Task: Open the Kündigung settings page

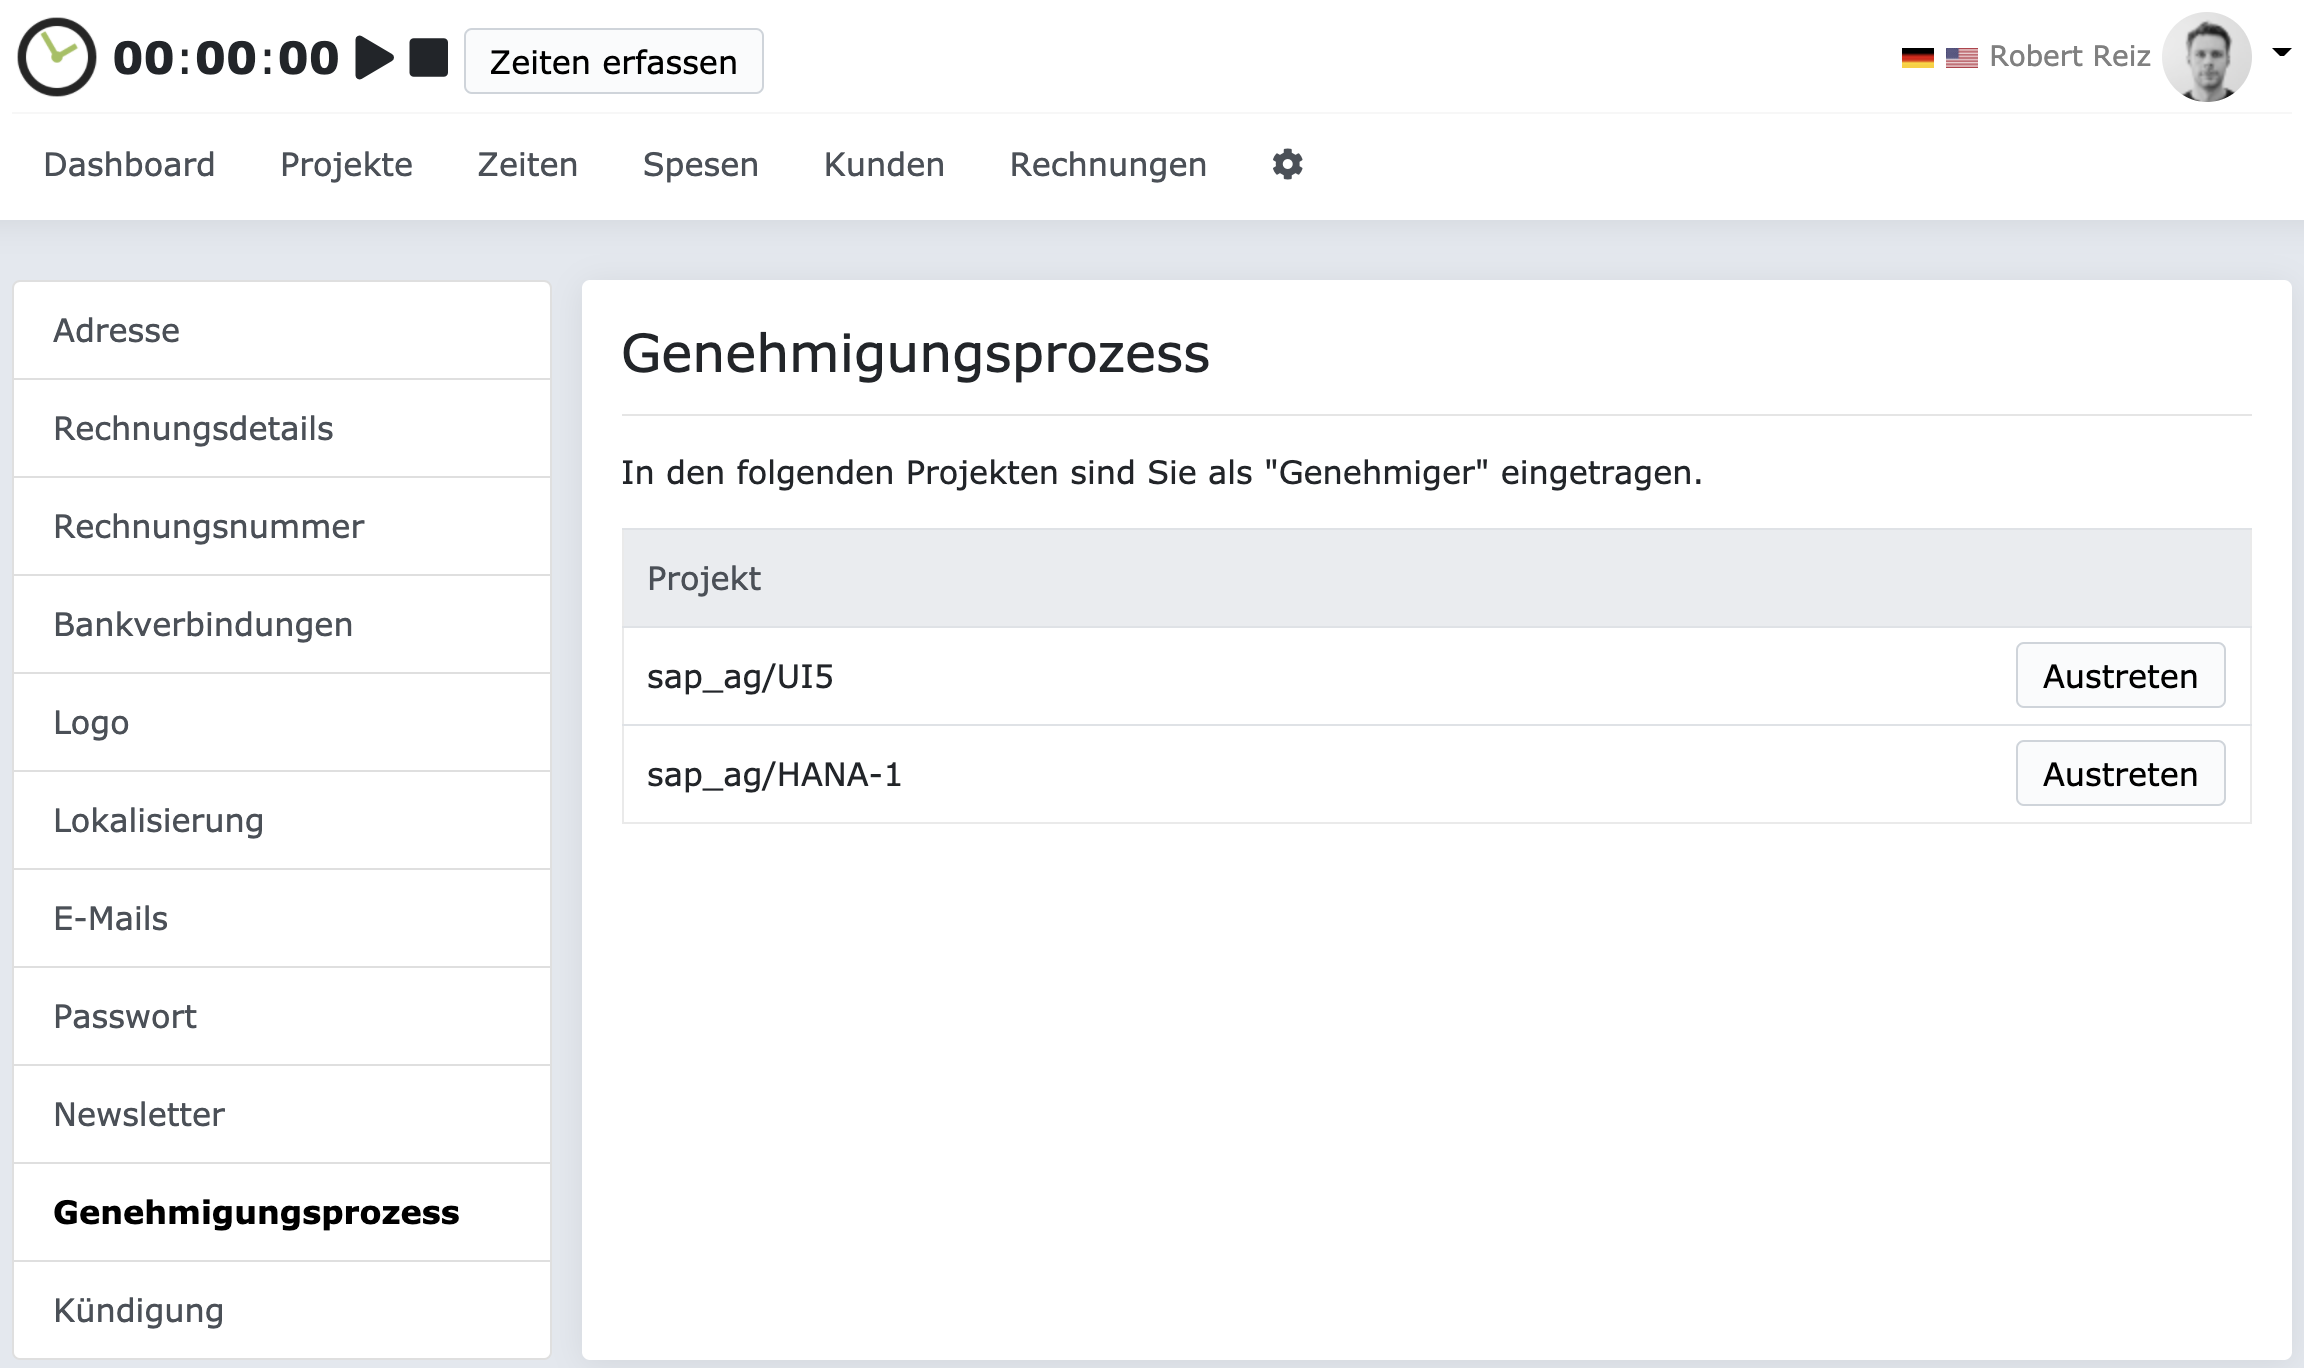Action: (139, 1310)
